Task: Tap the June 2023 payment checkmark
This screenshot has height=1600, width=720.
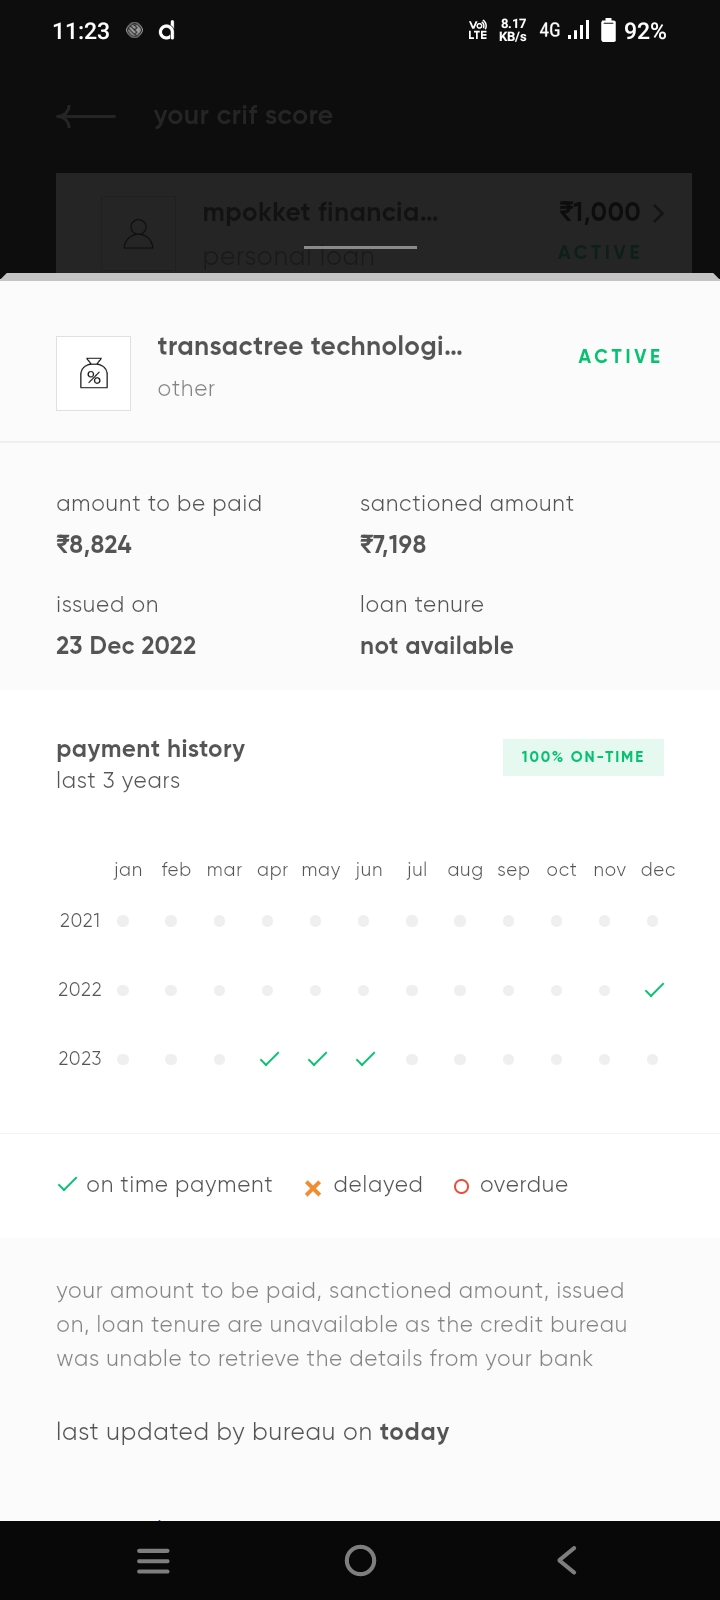Action: 365,1059
